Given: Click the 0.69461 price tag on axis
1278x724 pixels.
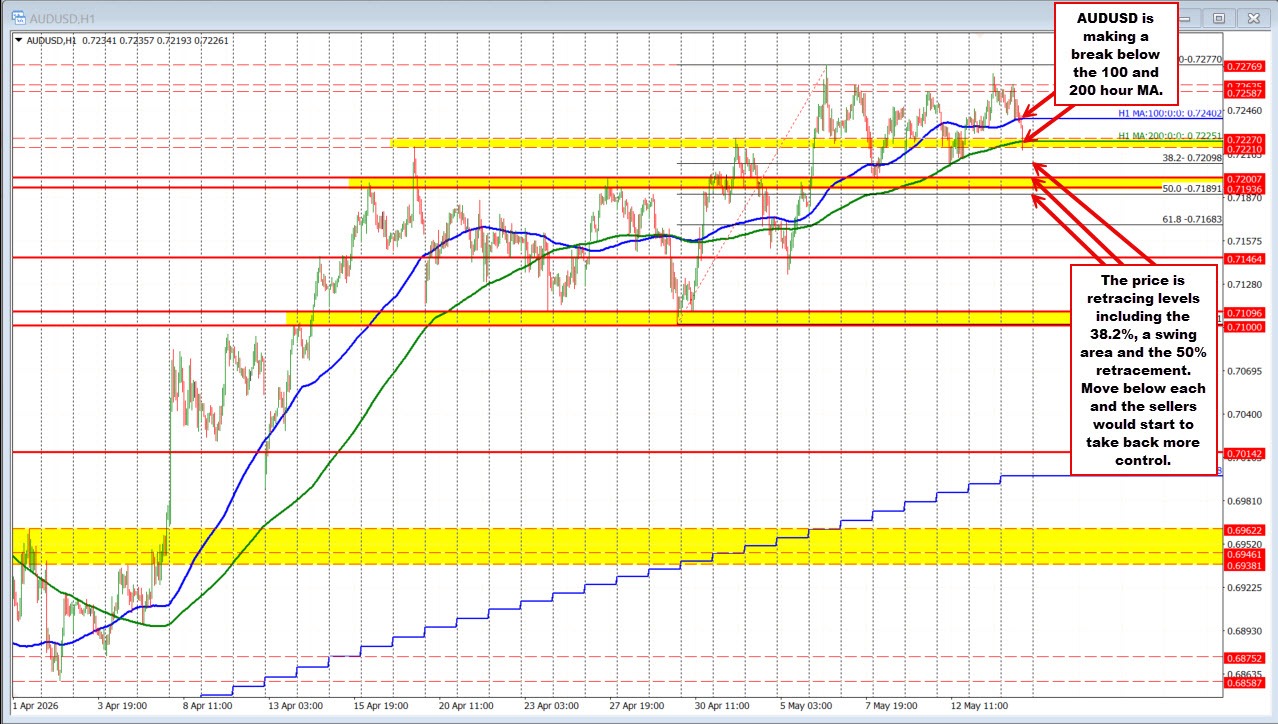Looking at the screenshot, I should click(1246, 553).
